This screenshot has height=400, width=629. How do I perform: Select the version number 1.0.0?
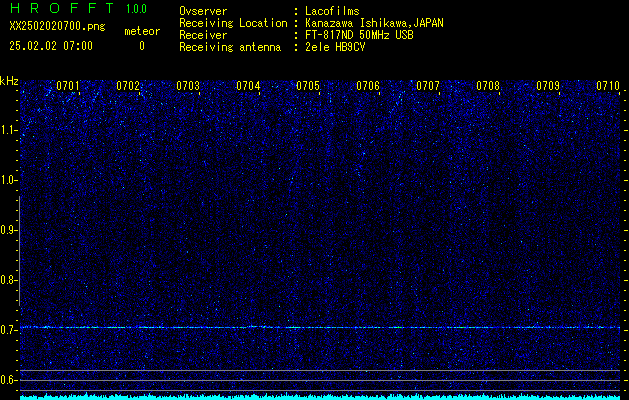[136, 8]
